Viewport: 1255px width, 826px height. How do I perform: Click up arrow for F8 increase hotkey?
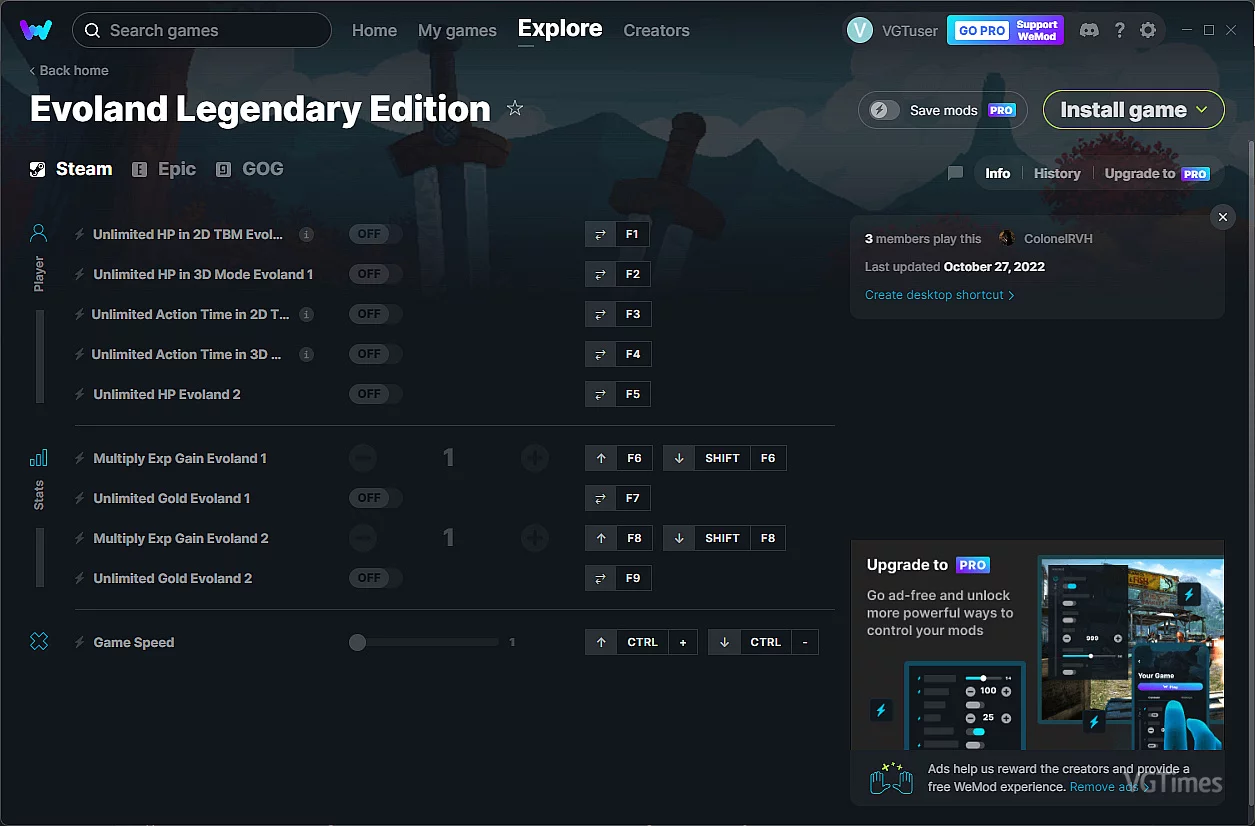click(600, 538)
